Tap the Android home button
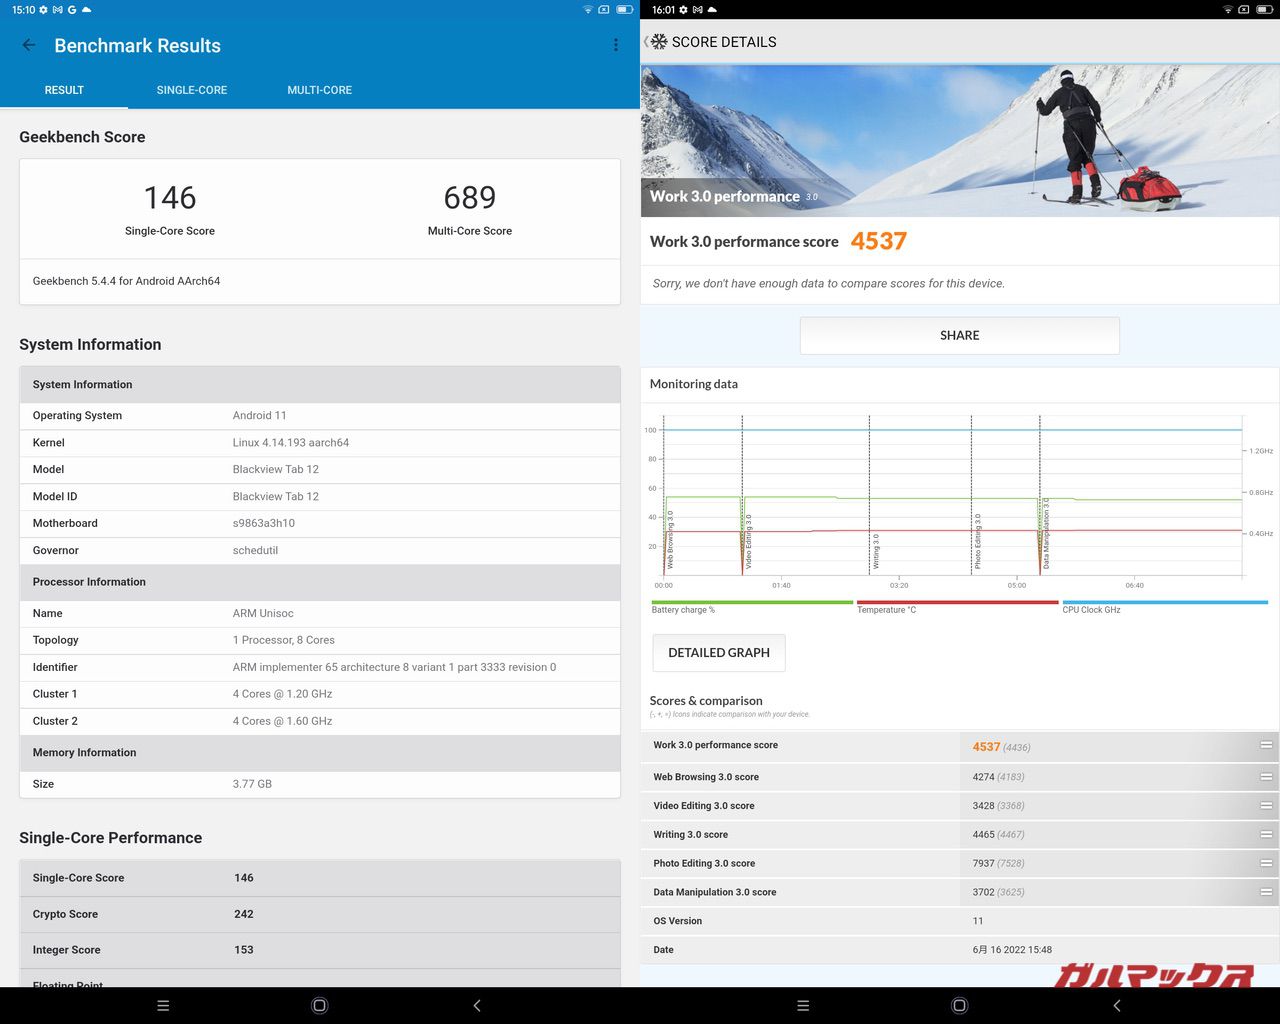Screen dimensions: 1280x1024 click(320, 1005)
